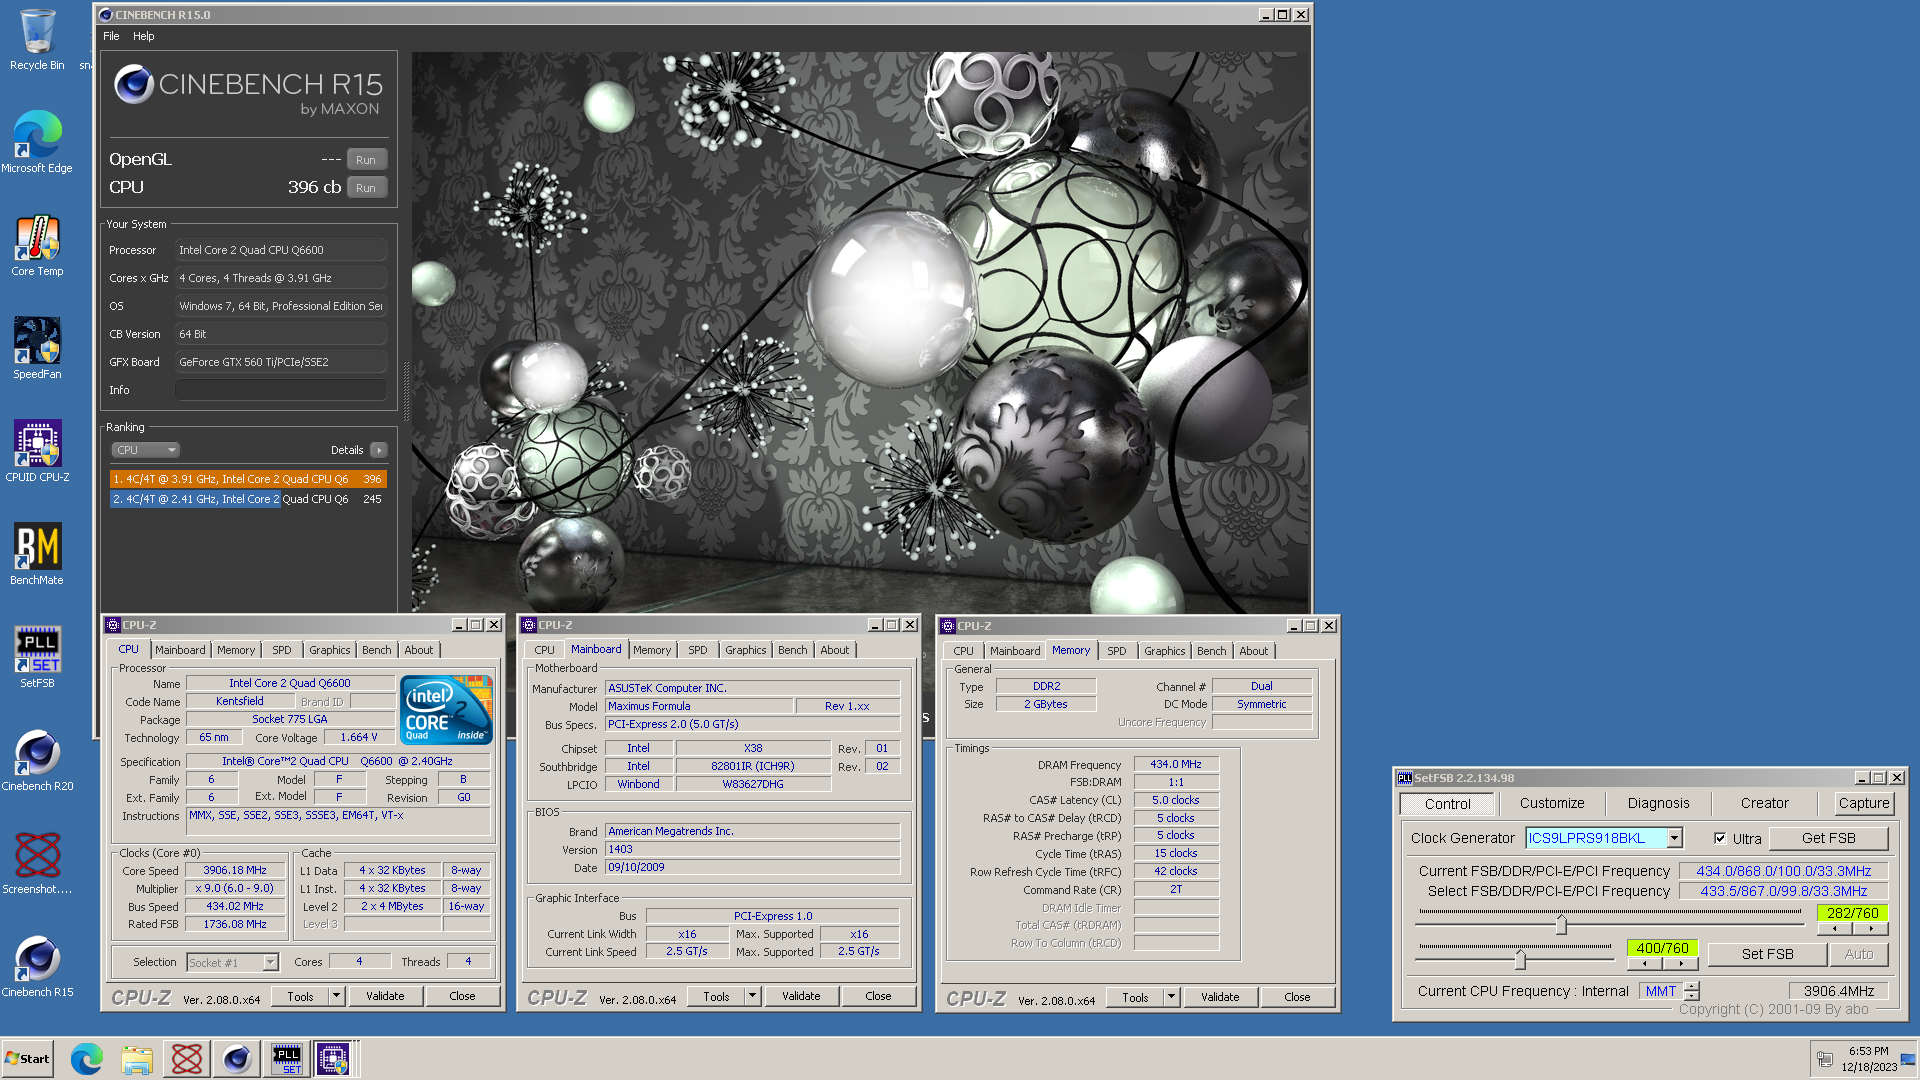Toggle the Ultra checkbox in SetFSB
1920x1080 pixels.
1720,838
